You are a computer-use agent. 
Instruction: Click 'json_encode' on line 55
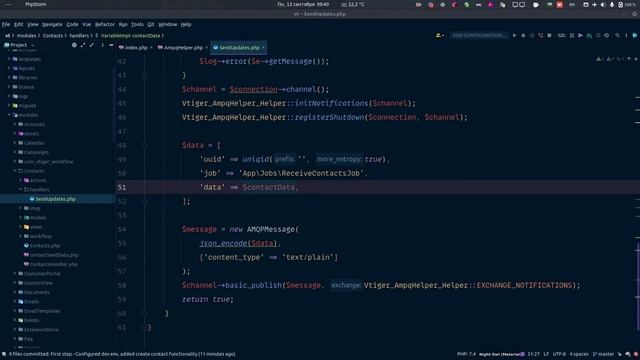pyautogui.click(x=223, y=243)
